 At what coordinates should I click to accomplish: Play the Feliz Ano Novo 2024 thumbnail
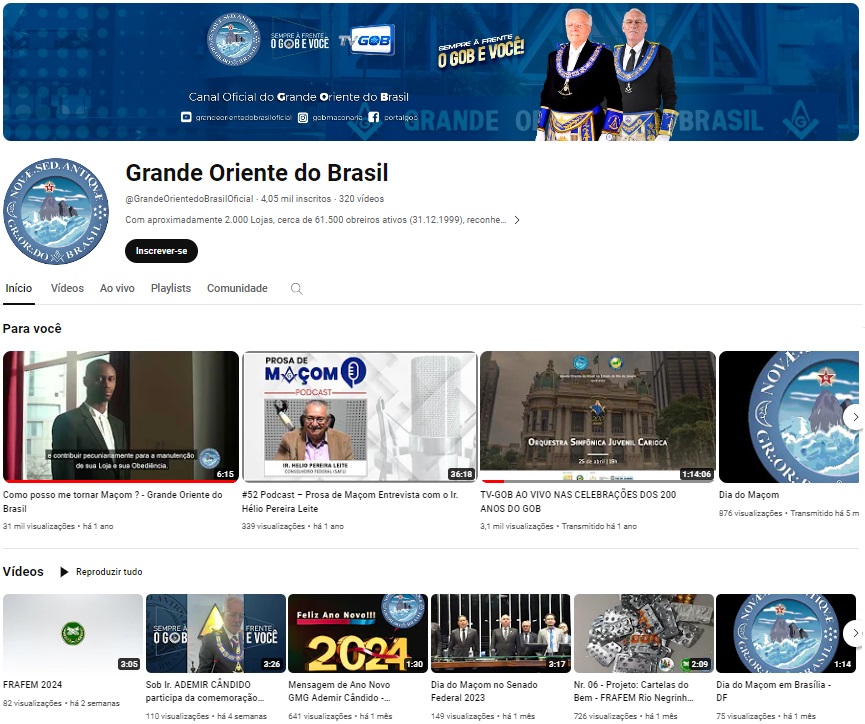click(x=358, y=633)
